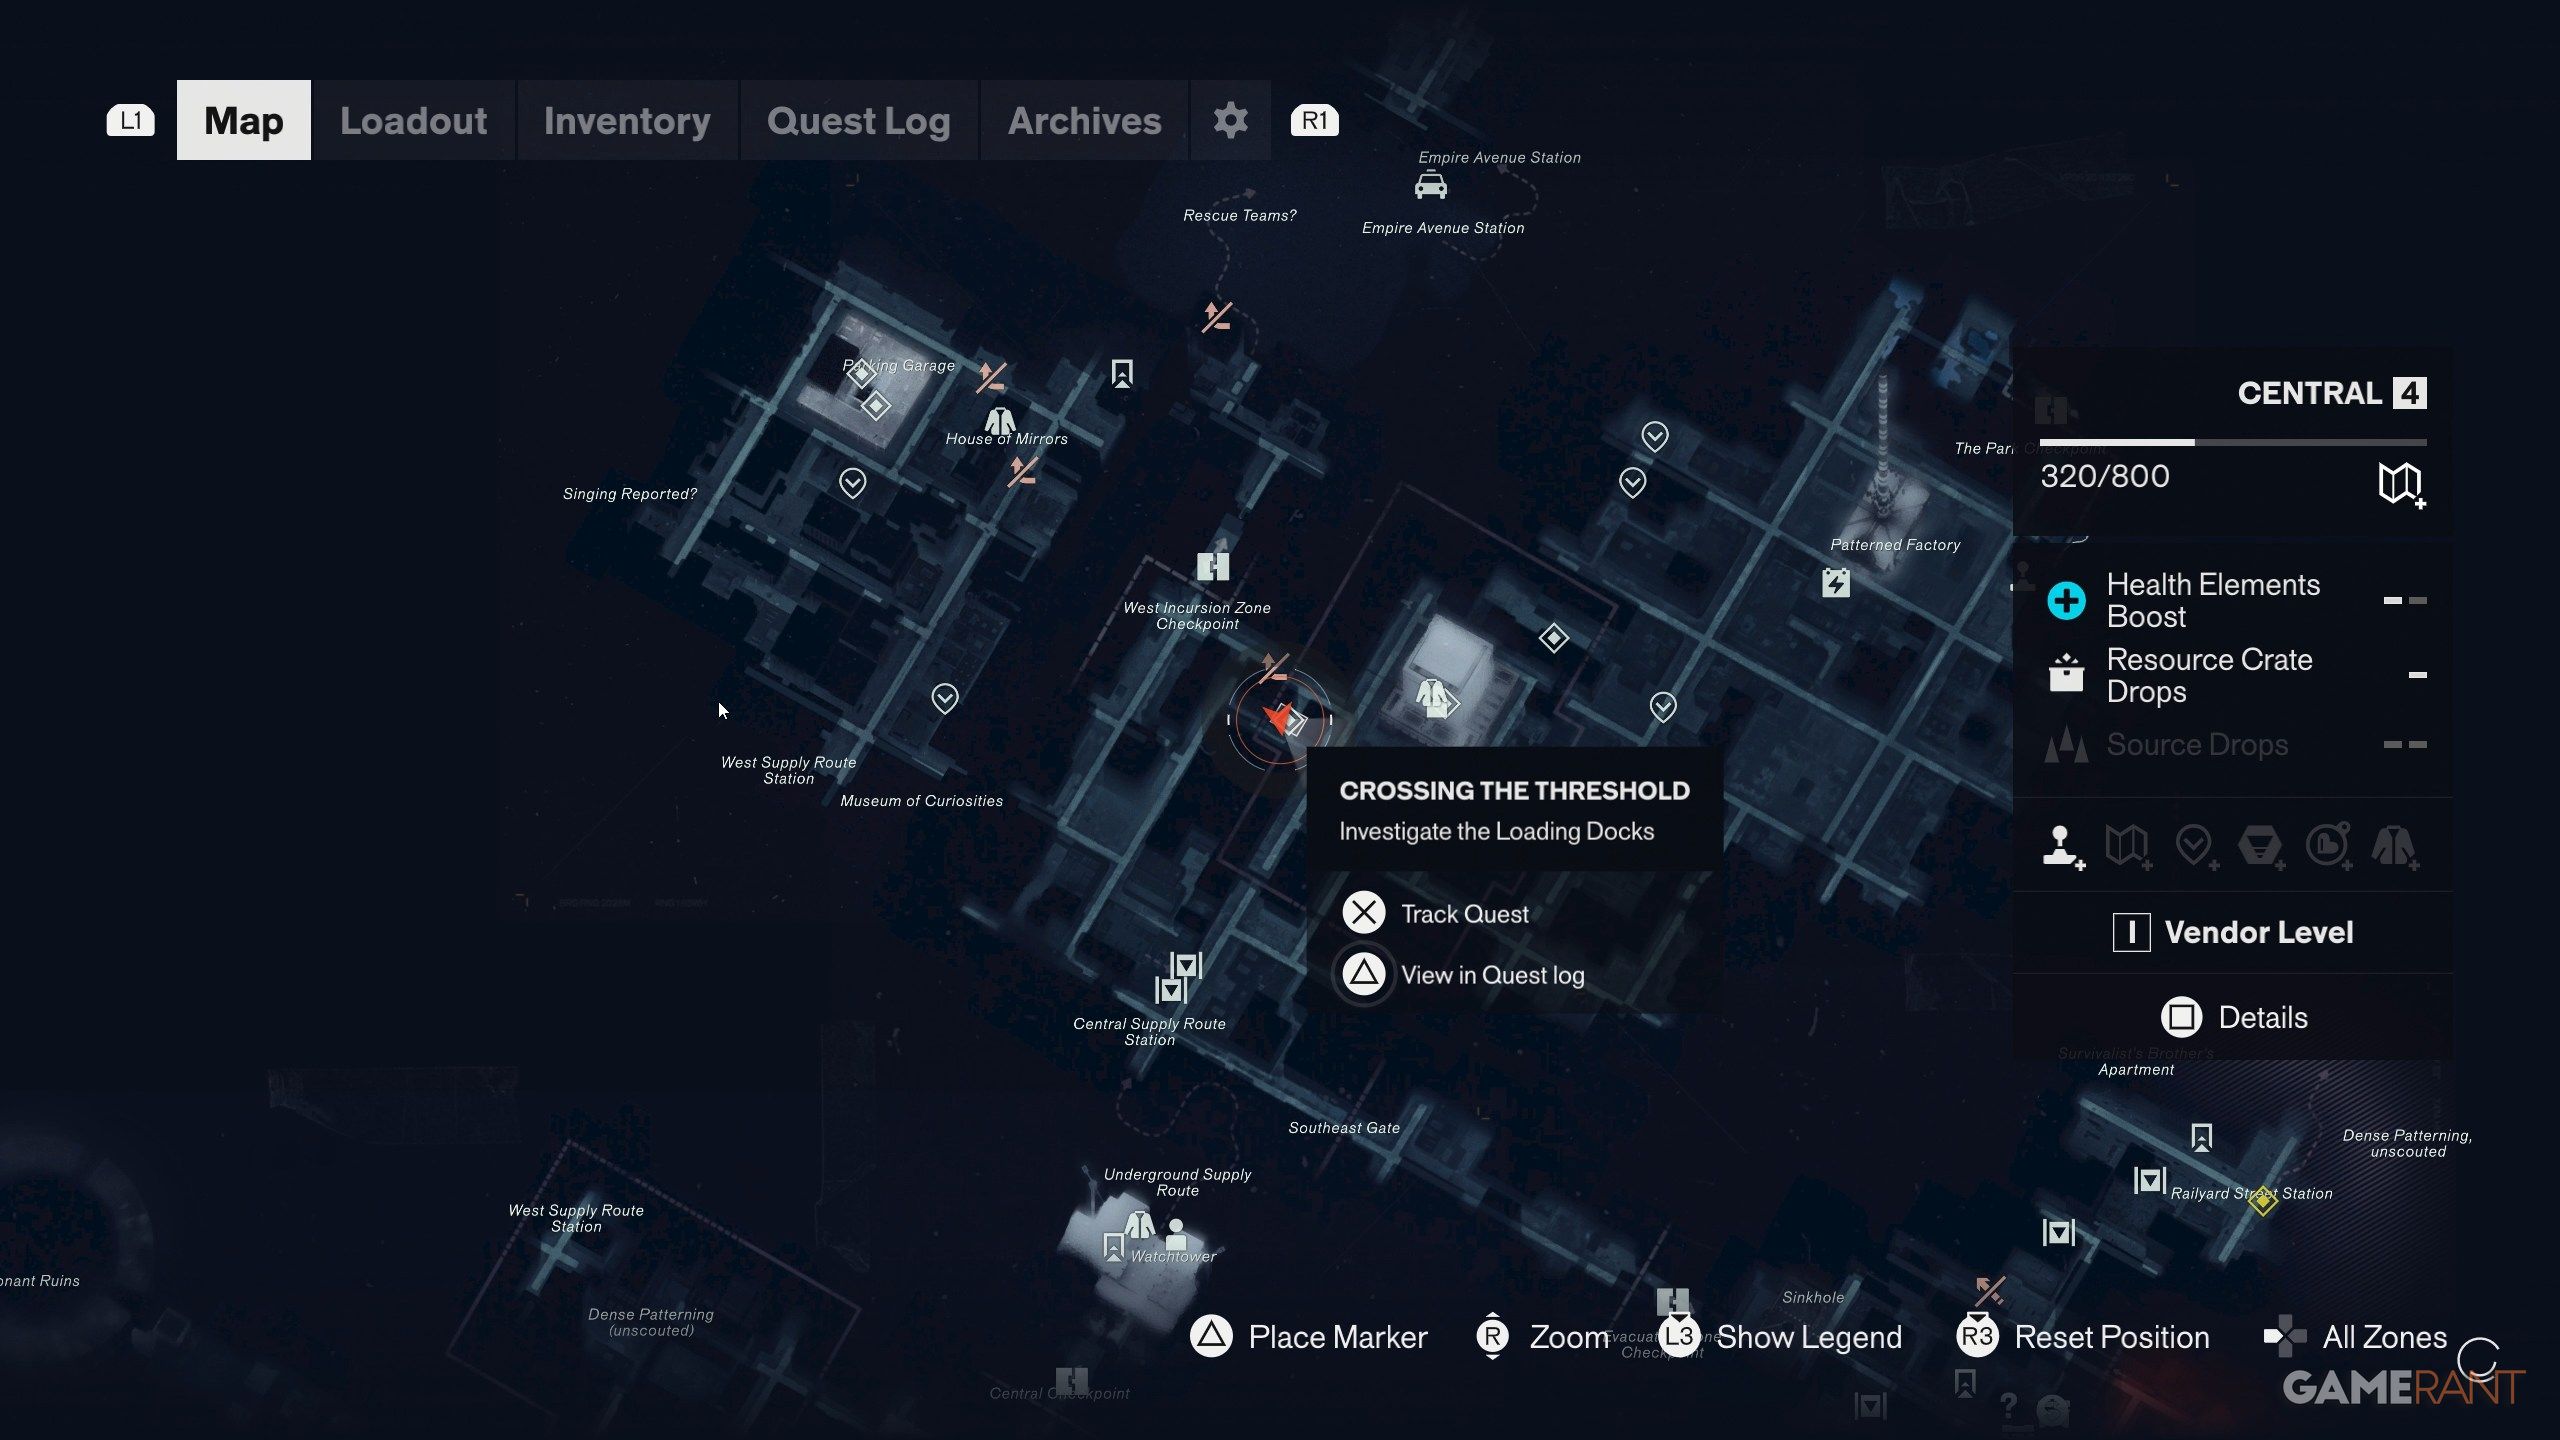Click the Health Elements Boost plus icon
Screen dimensions: 2560x1440
(x=2066, y=600)
